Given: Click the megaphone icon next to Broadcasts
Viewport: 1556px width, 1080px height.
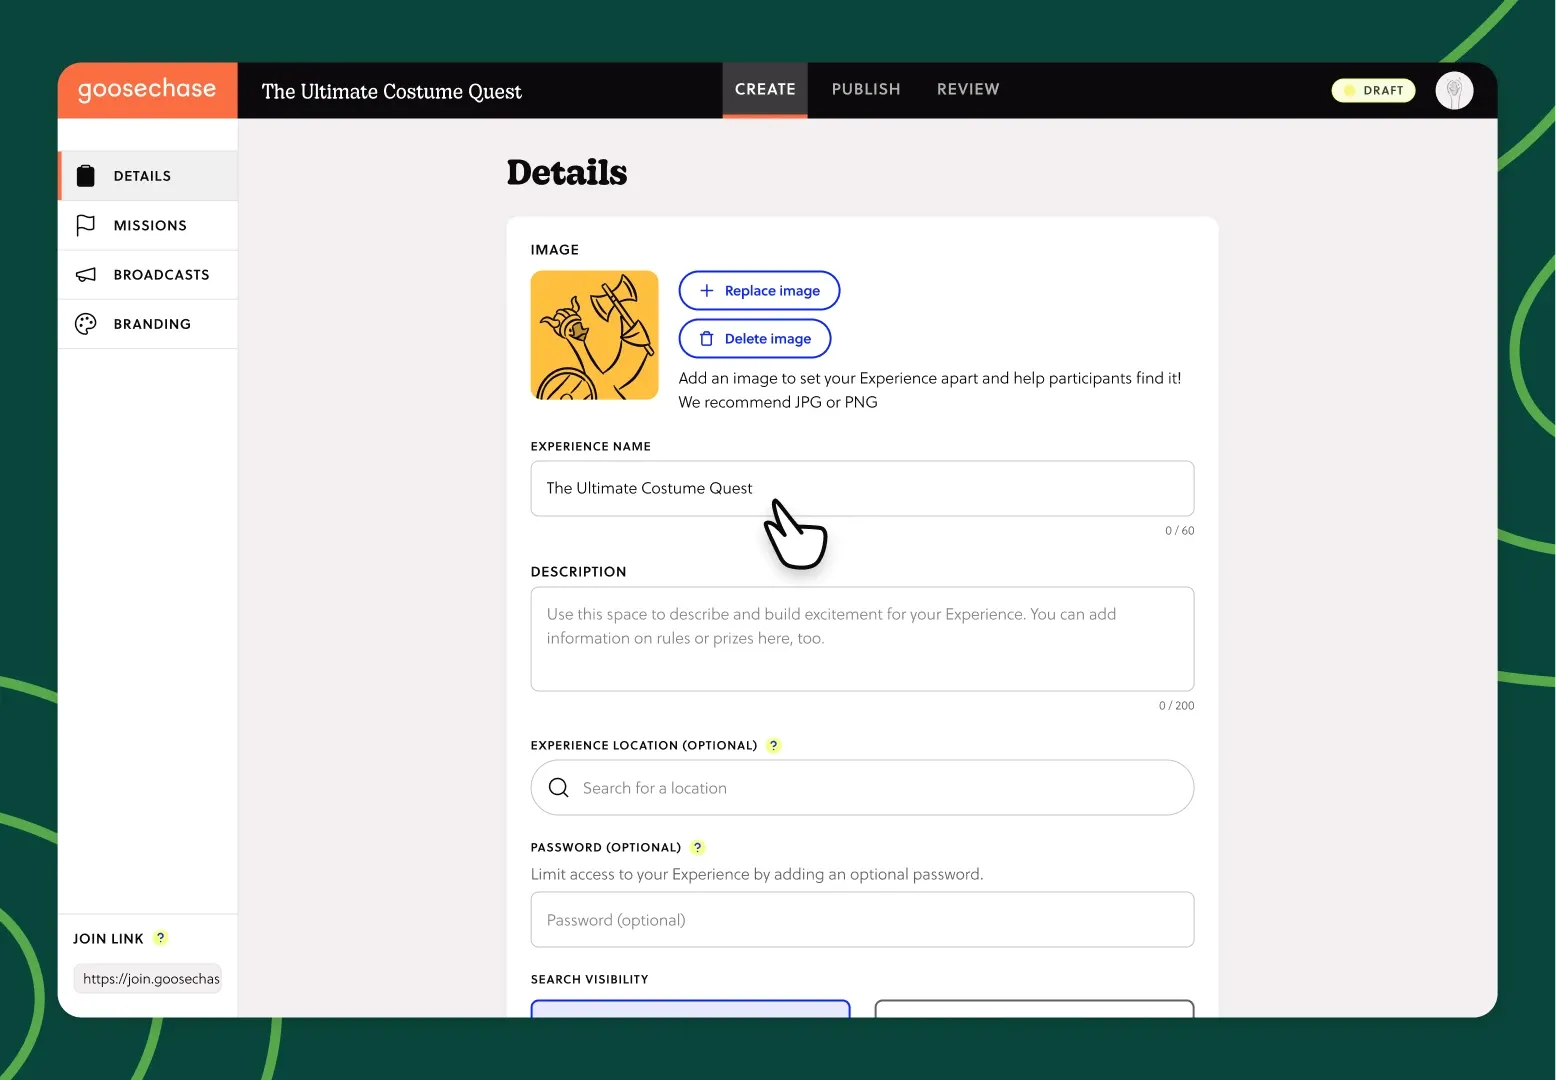Looking at the screenshot, I should coord(86,274).
